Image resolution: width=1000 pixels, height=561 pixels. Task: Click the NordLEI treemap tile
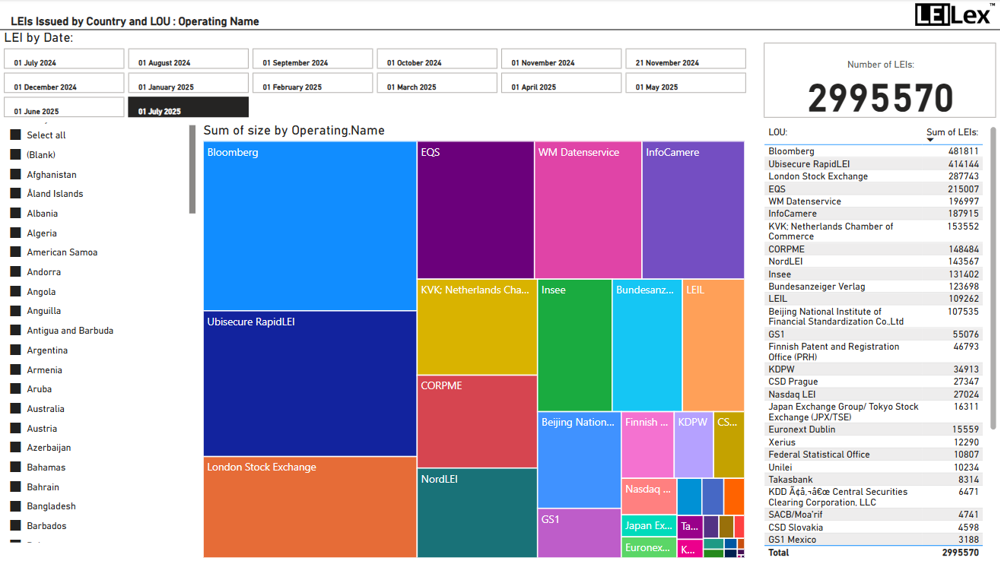(477, 513)
